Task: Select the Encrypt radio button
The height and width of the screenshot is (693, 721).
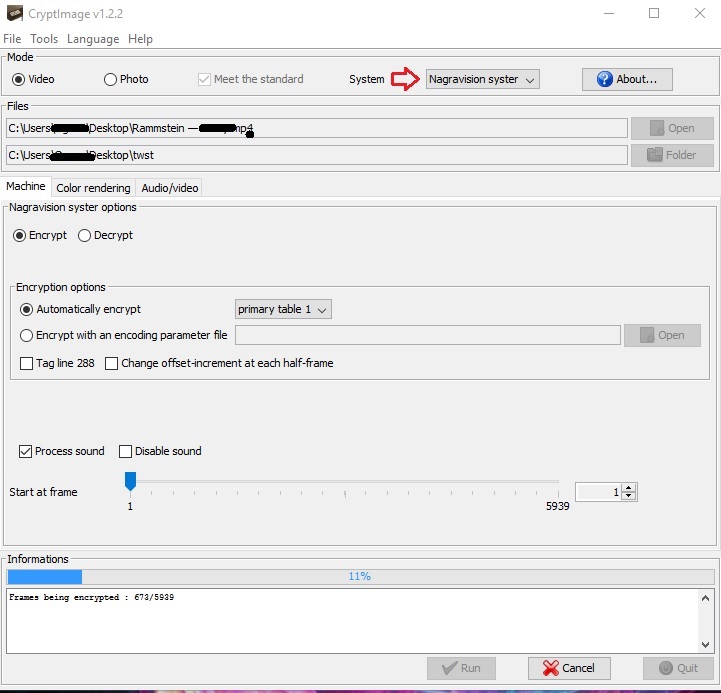Action: pos(19,235)
